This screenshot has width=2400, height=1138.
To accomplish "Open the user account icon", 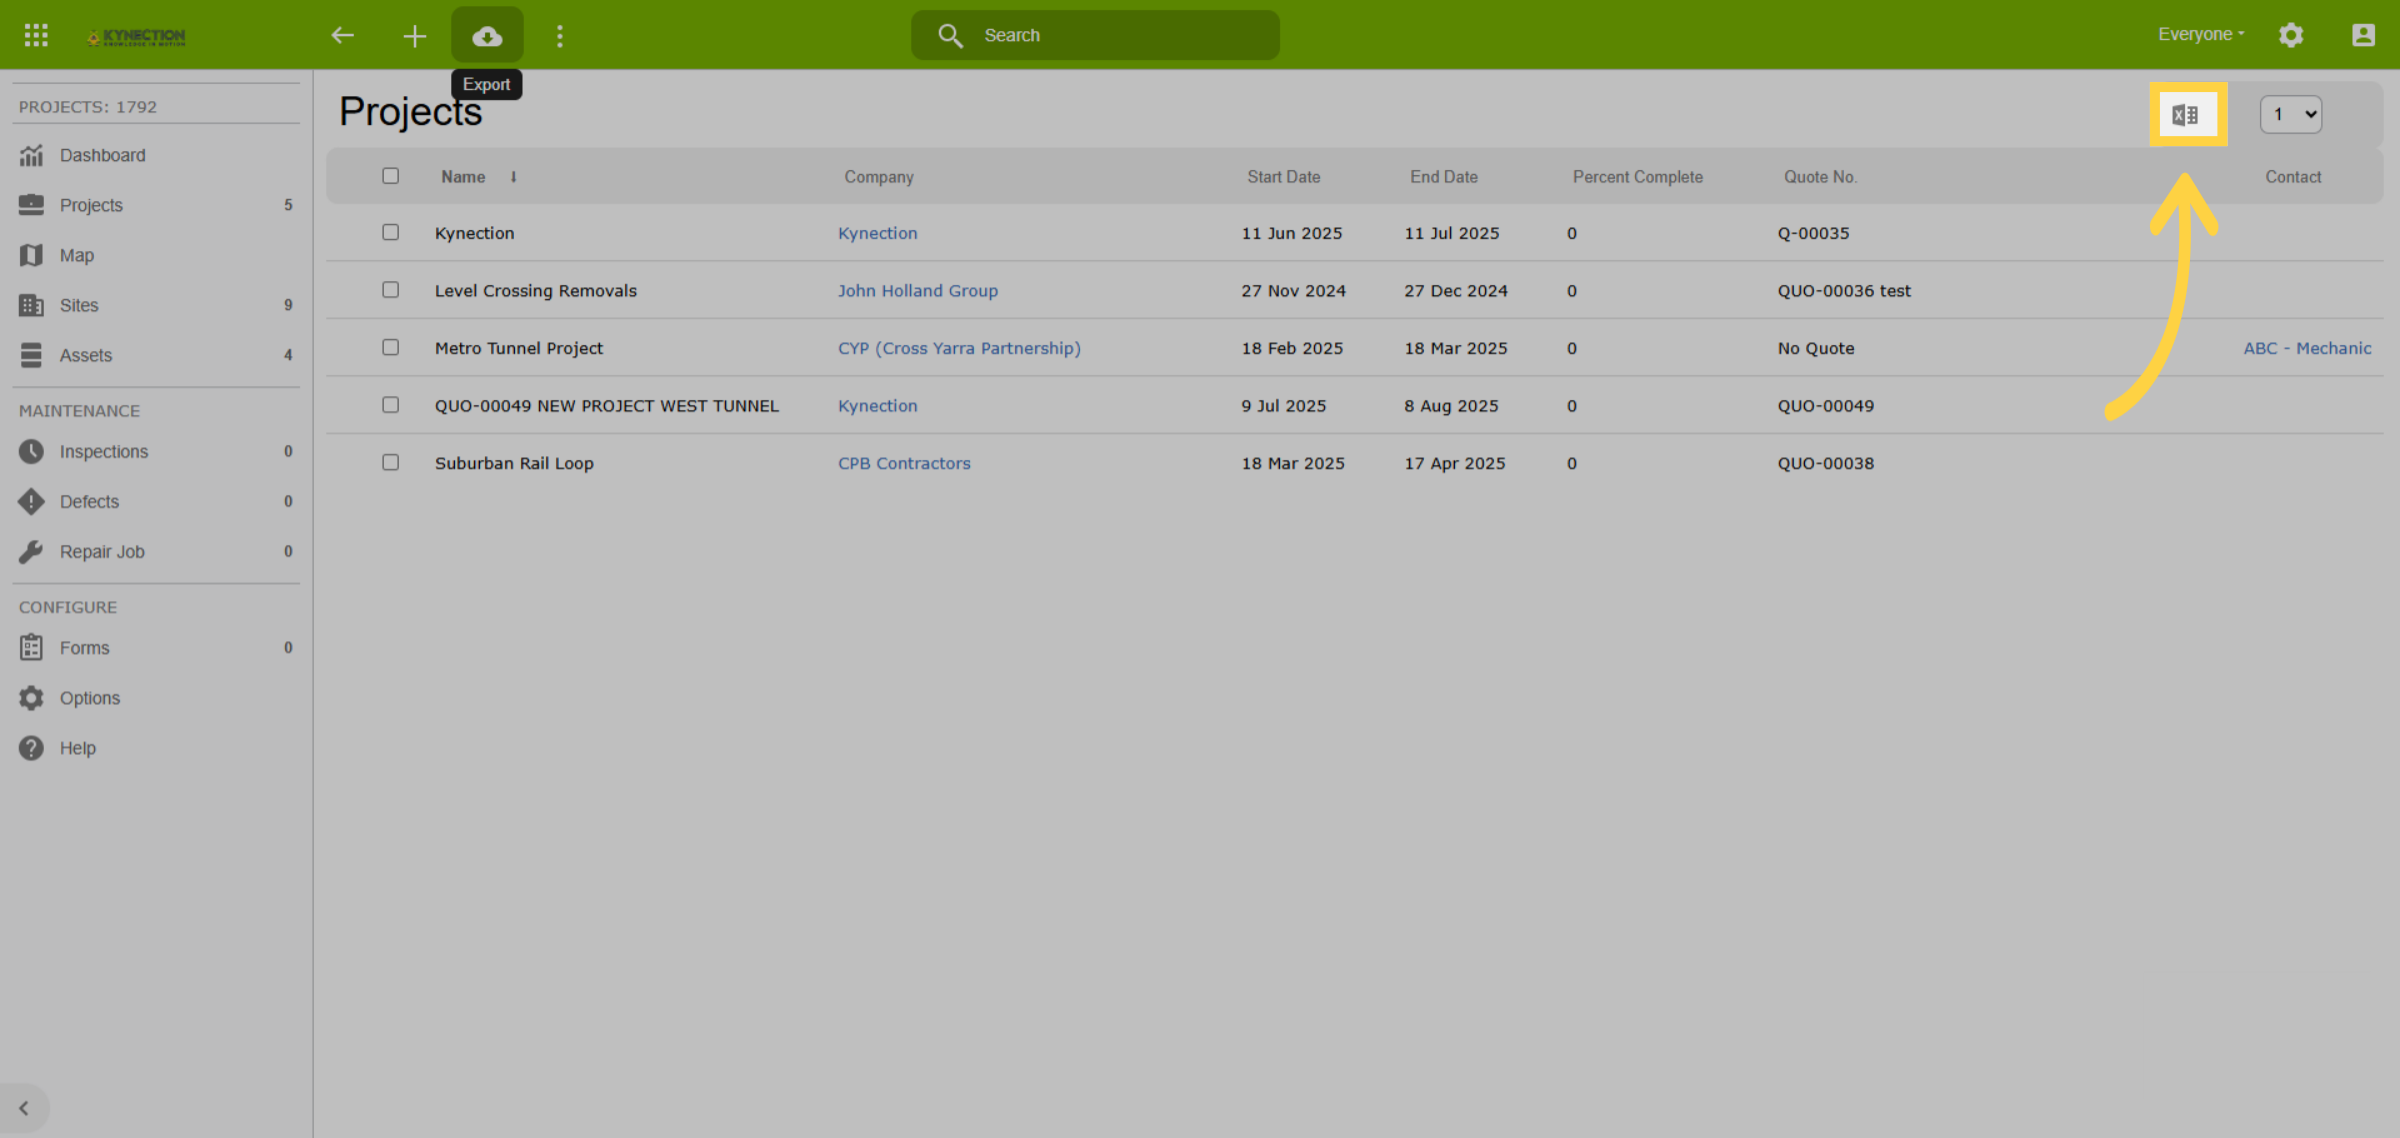I will coord(2363,35).
